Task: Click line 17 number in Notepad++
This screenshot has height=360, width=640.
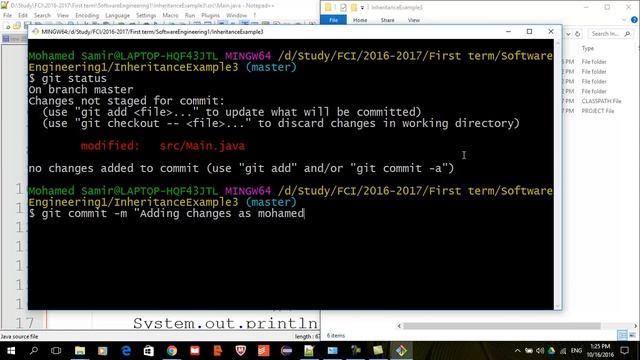Action: point(24,323)
